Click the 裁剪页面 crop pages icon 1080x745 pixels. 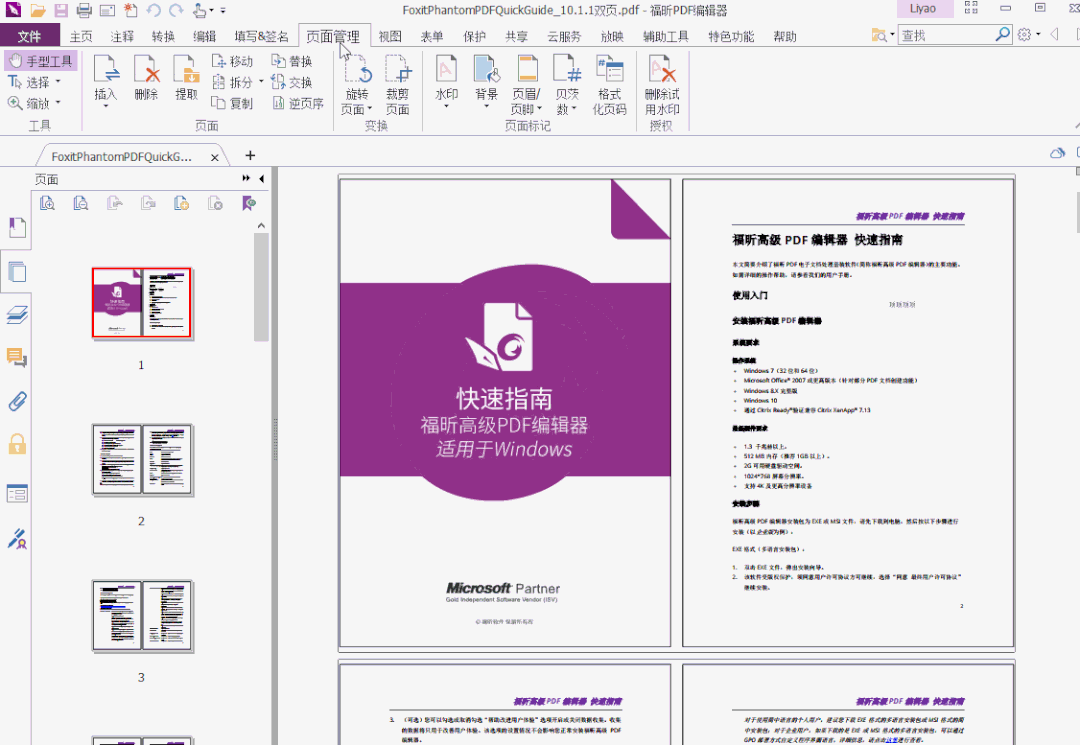(397, 85)
